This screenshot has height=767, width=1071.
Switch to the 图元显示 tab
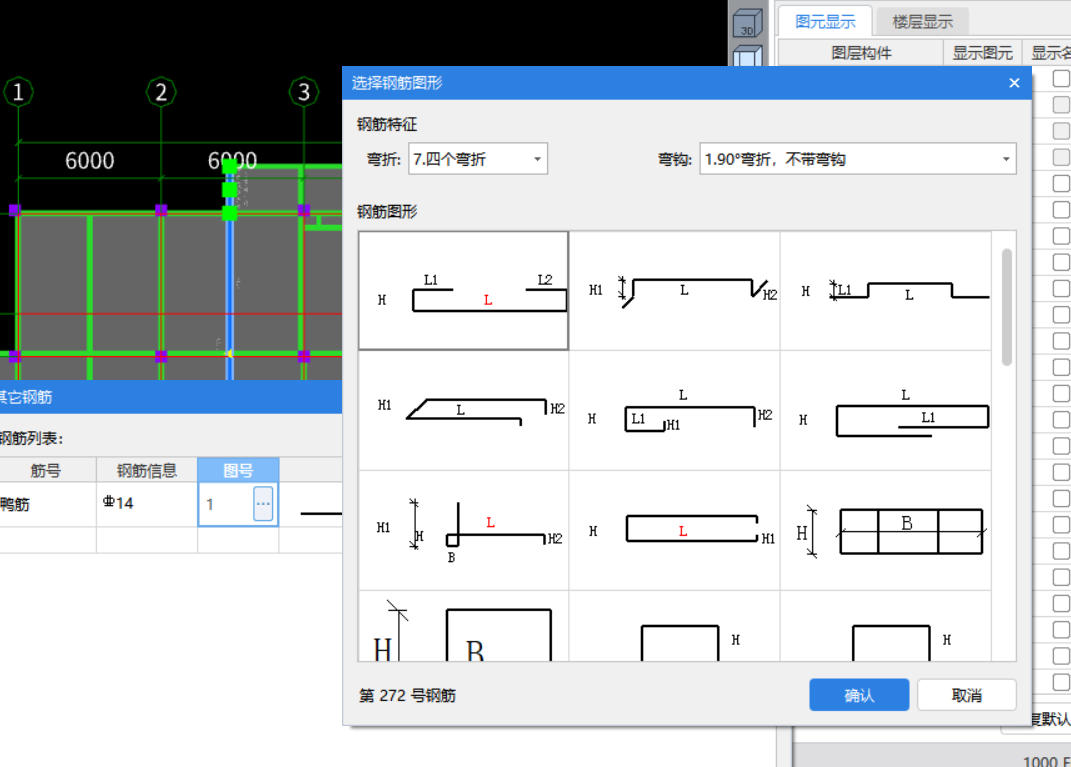coord(825,22)
